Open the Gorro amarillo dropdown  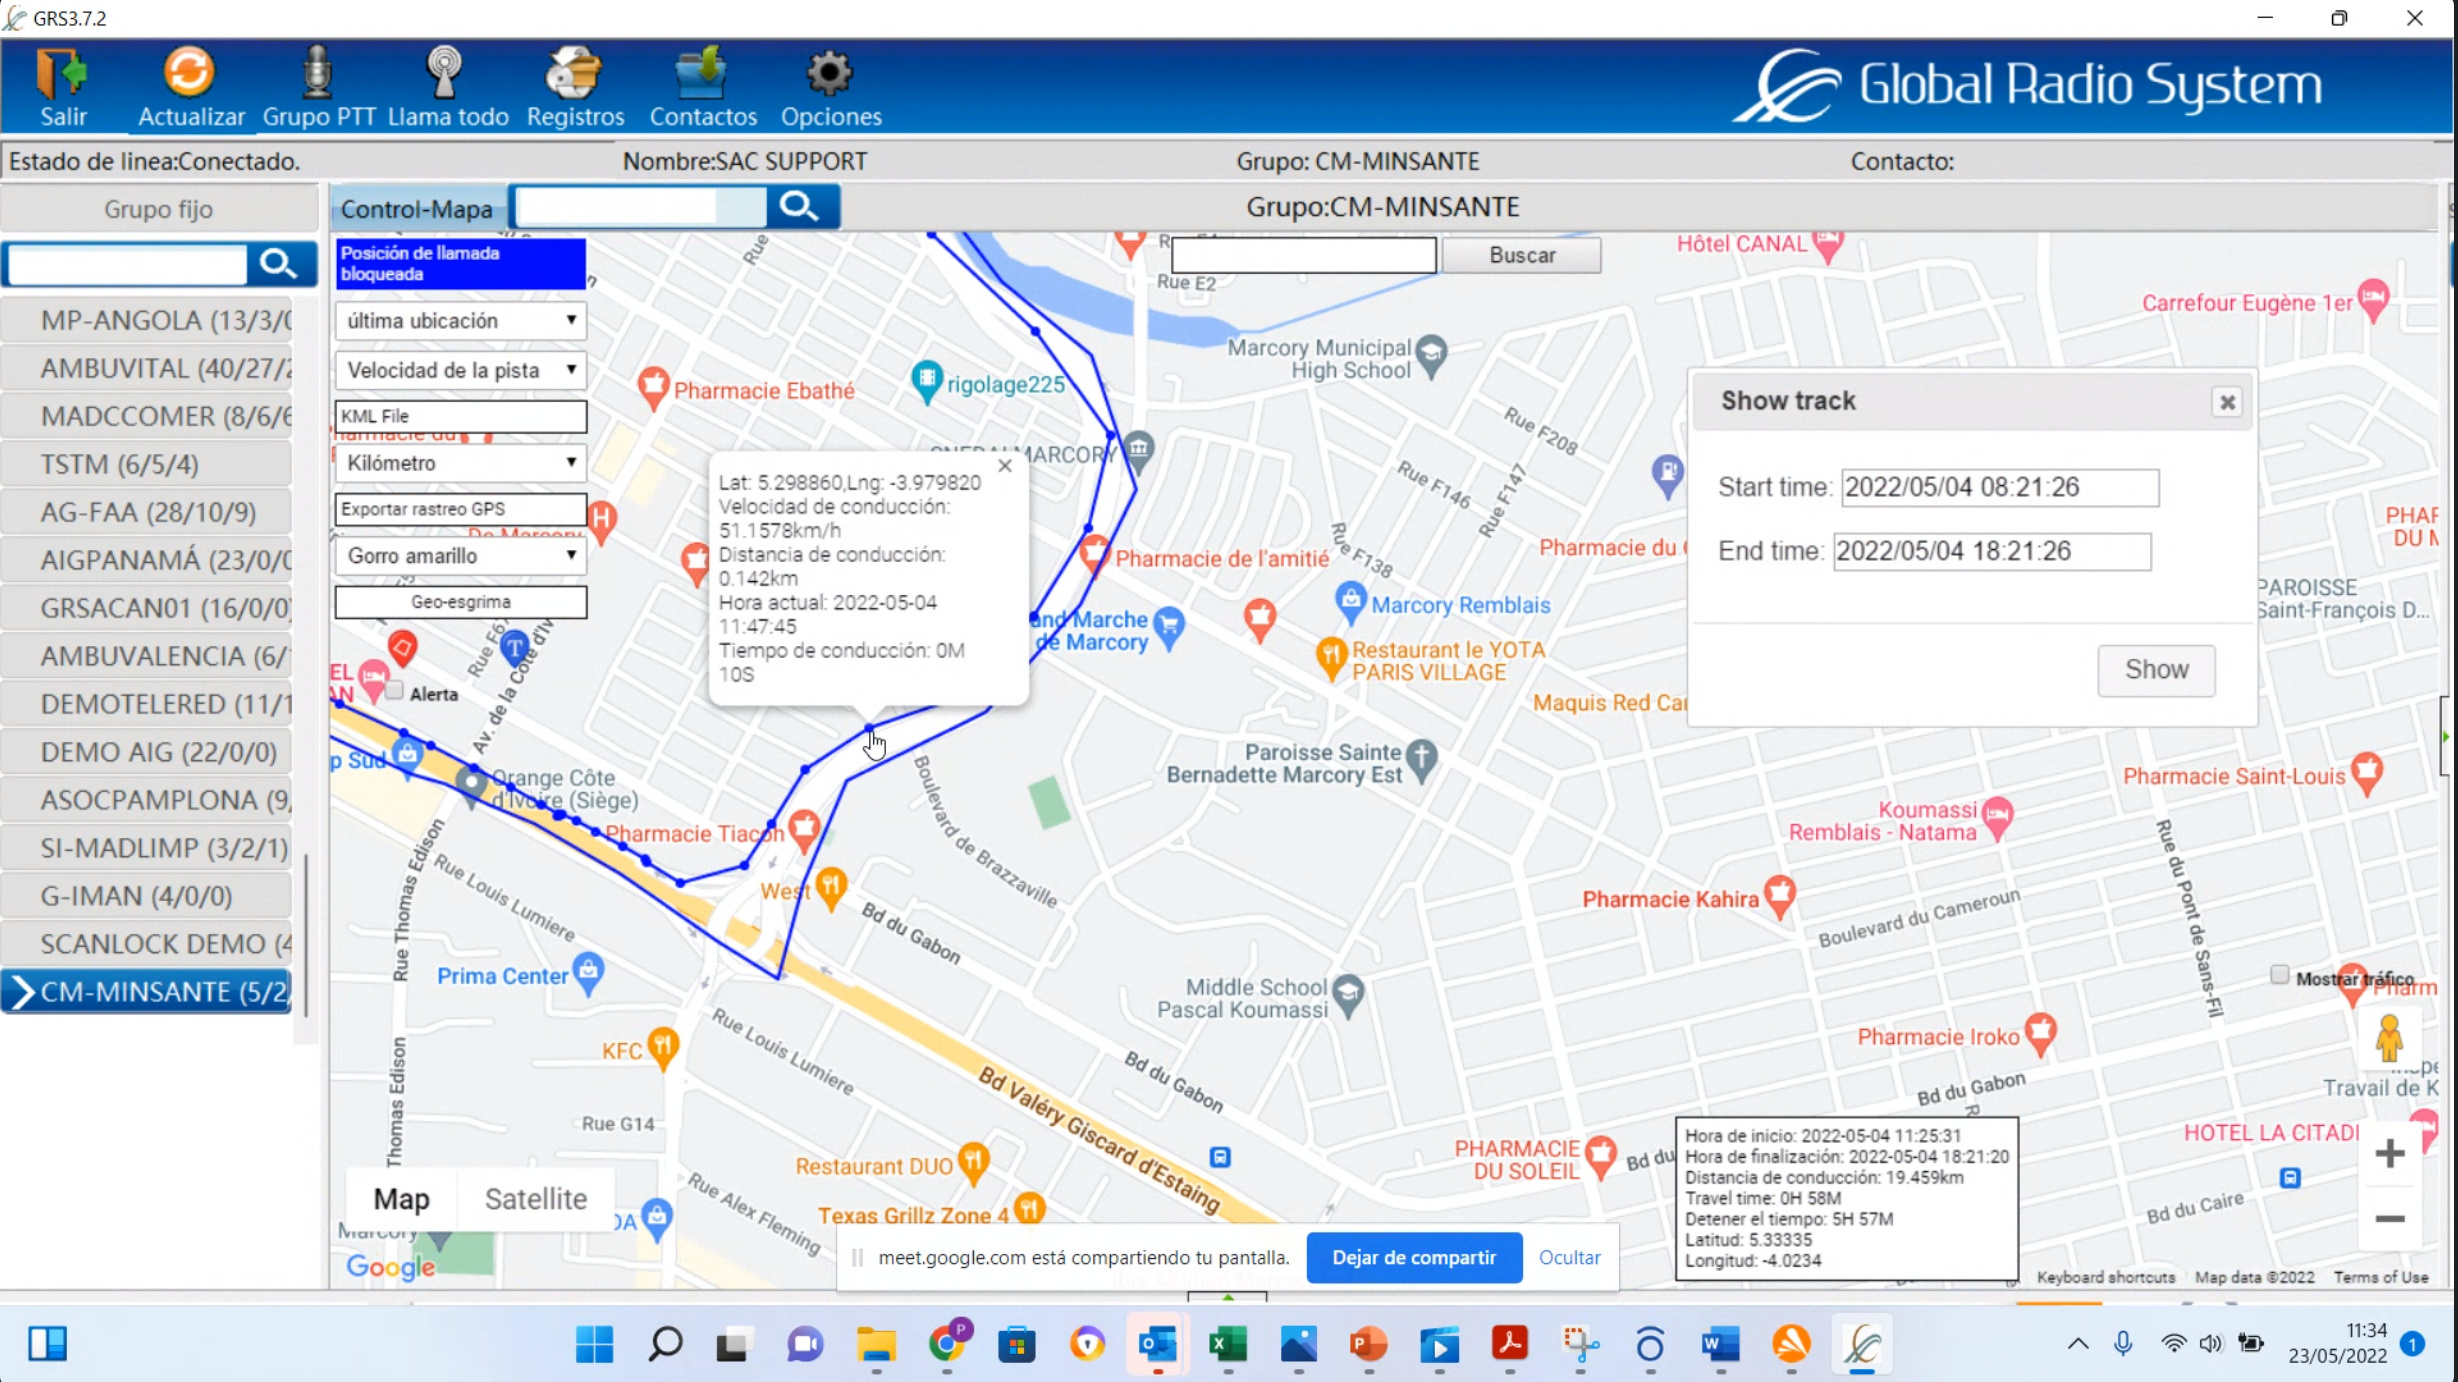click(x=460, y=556)
